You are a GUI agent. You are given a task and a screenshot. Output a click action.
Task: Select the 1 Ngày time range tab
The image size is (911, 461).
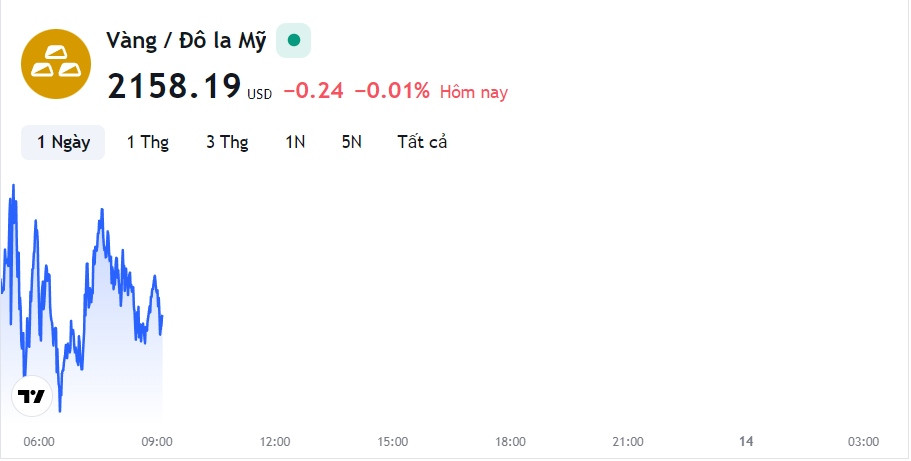point(63,142)
